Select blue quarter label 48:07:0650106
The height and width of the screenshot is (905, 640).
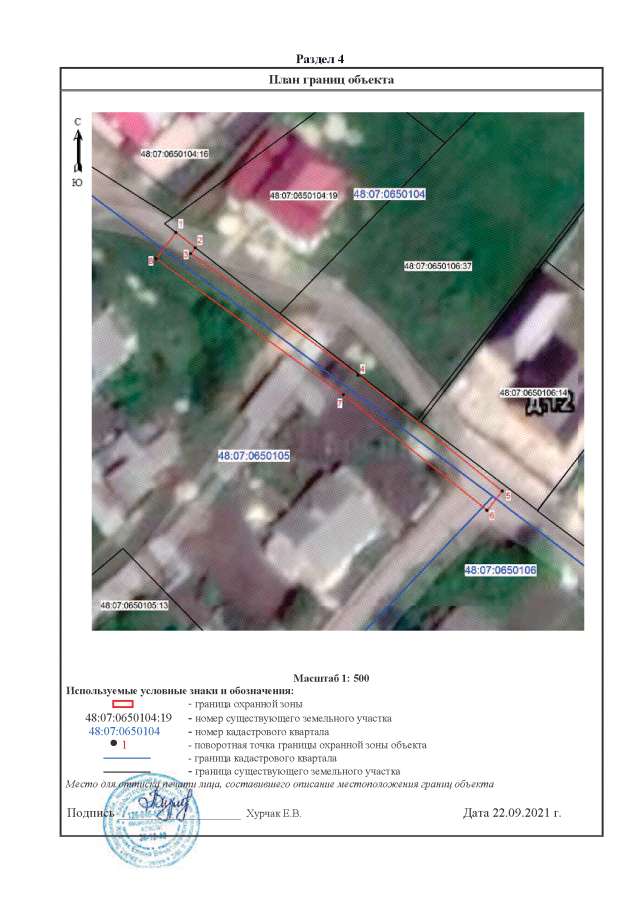pos(501,569)
